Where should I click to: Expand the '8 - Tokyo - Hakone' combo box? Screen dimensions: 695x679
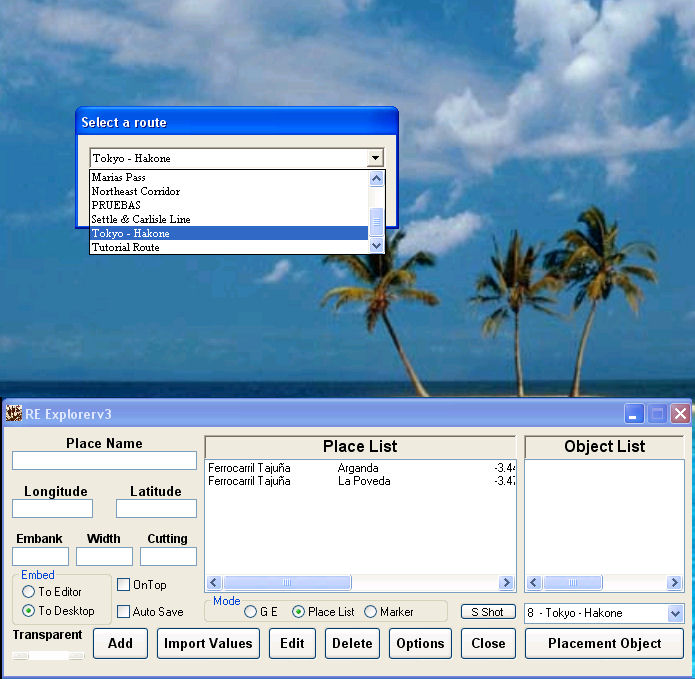[675, 613]
